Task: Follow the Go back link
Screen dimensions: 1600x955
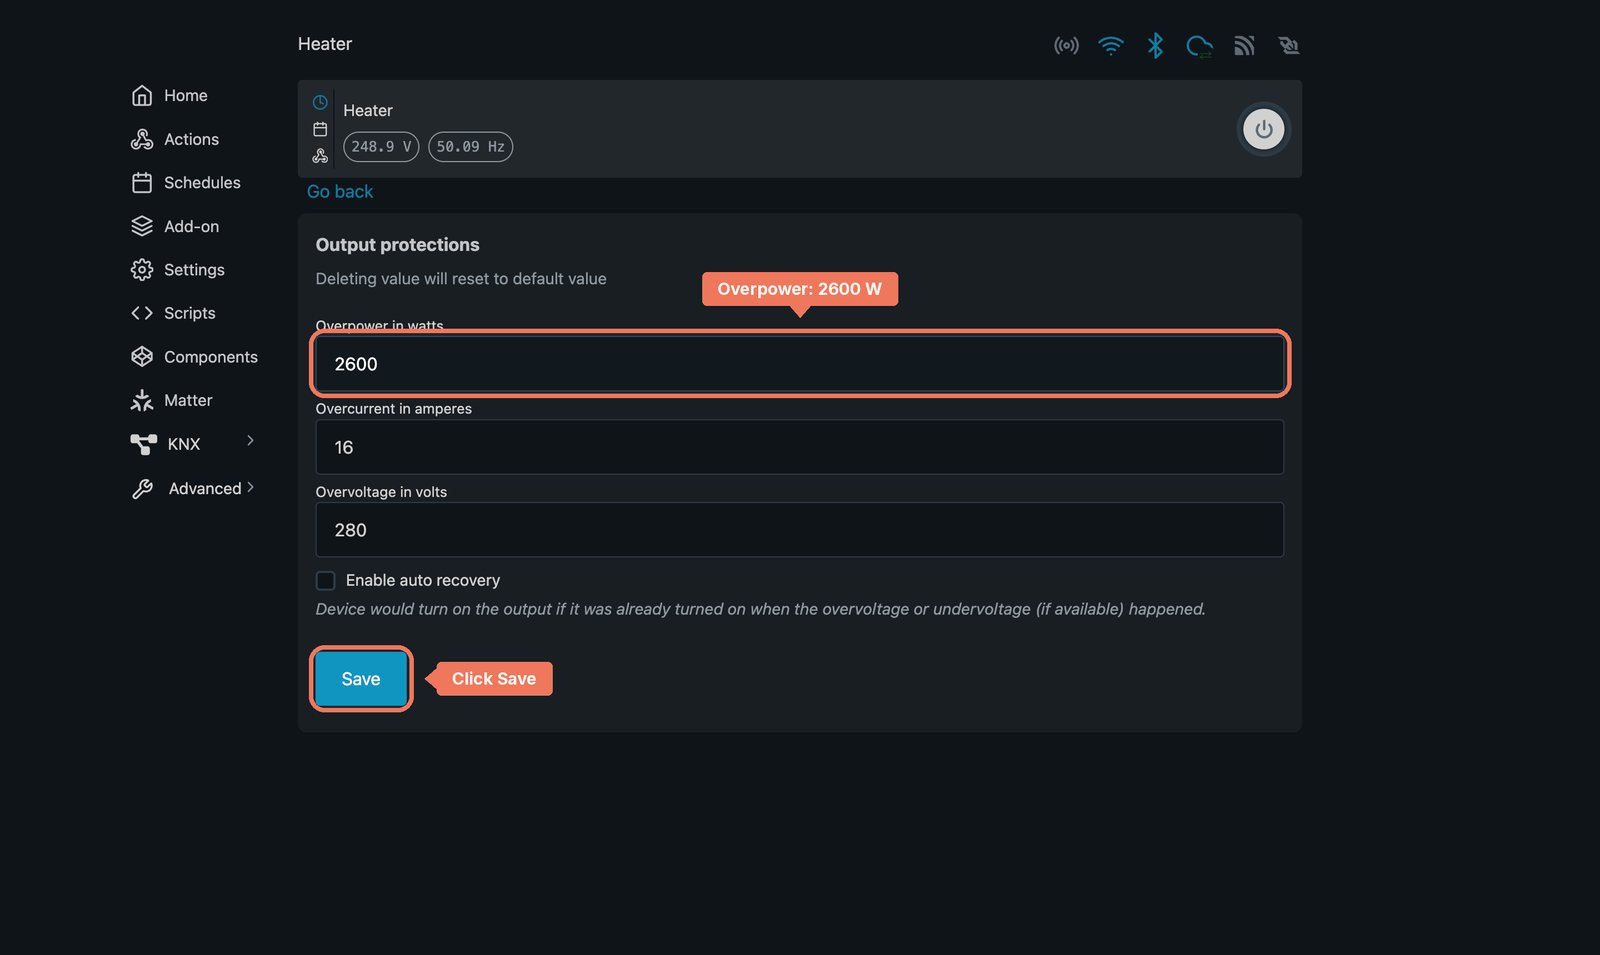Action: coord(340,191)
